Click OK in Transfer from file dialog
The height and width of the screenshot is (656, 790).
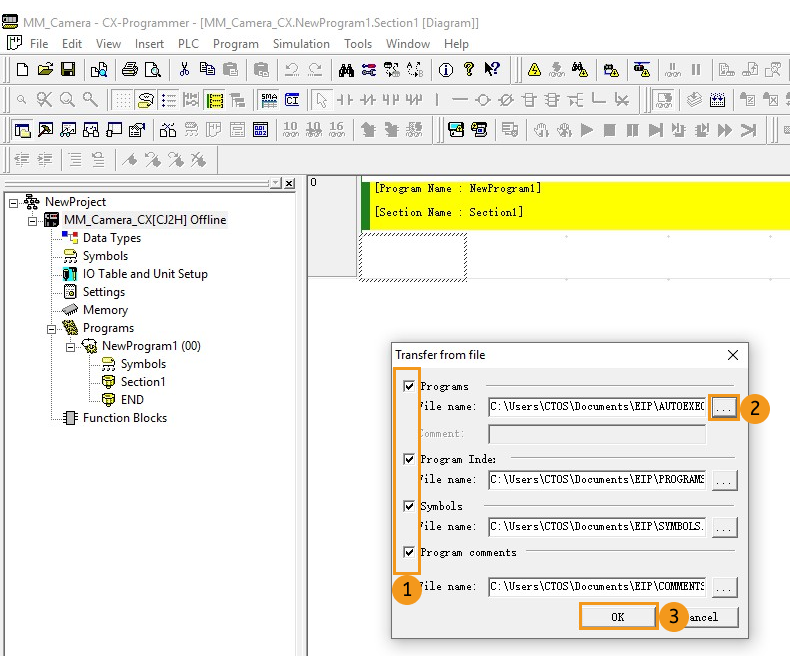coord(617,617)
